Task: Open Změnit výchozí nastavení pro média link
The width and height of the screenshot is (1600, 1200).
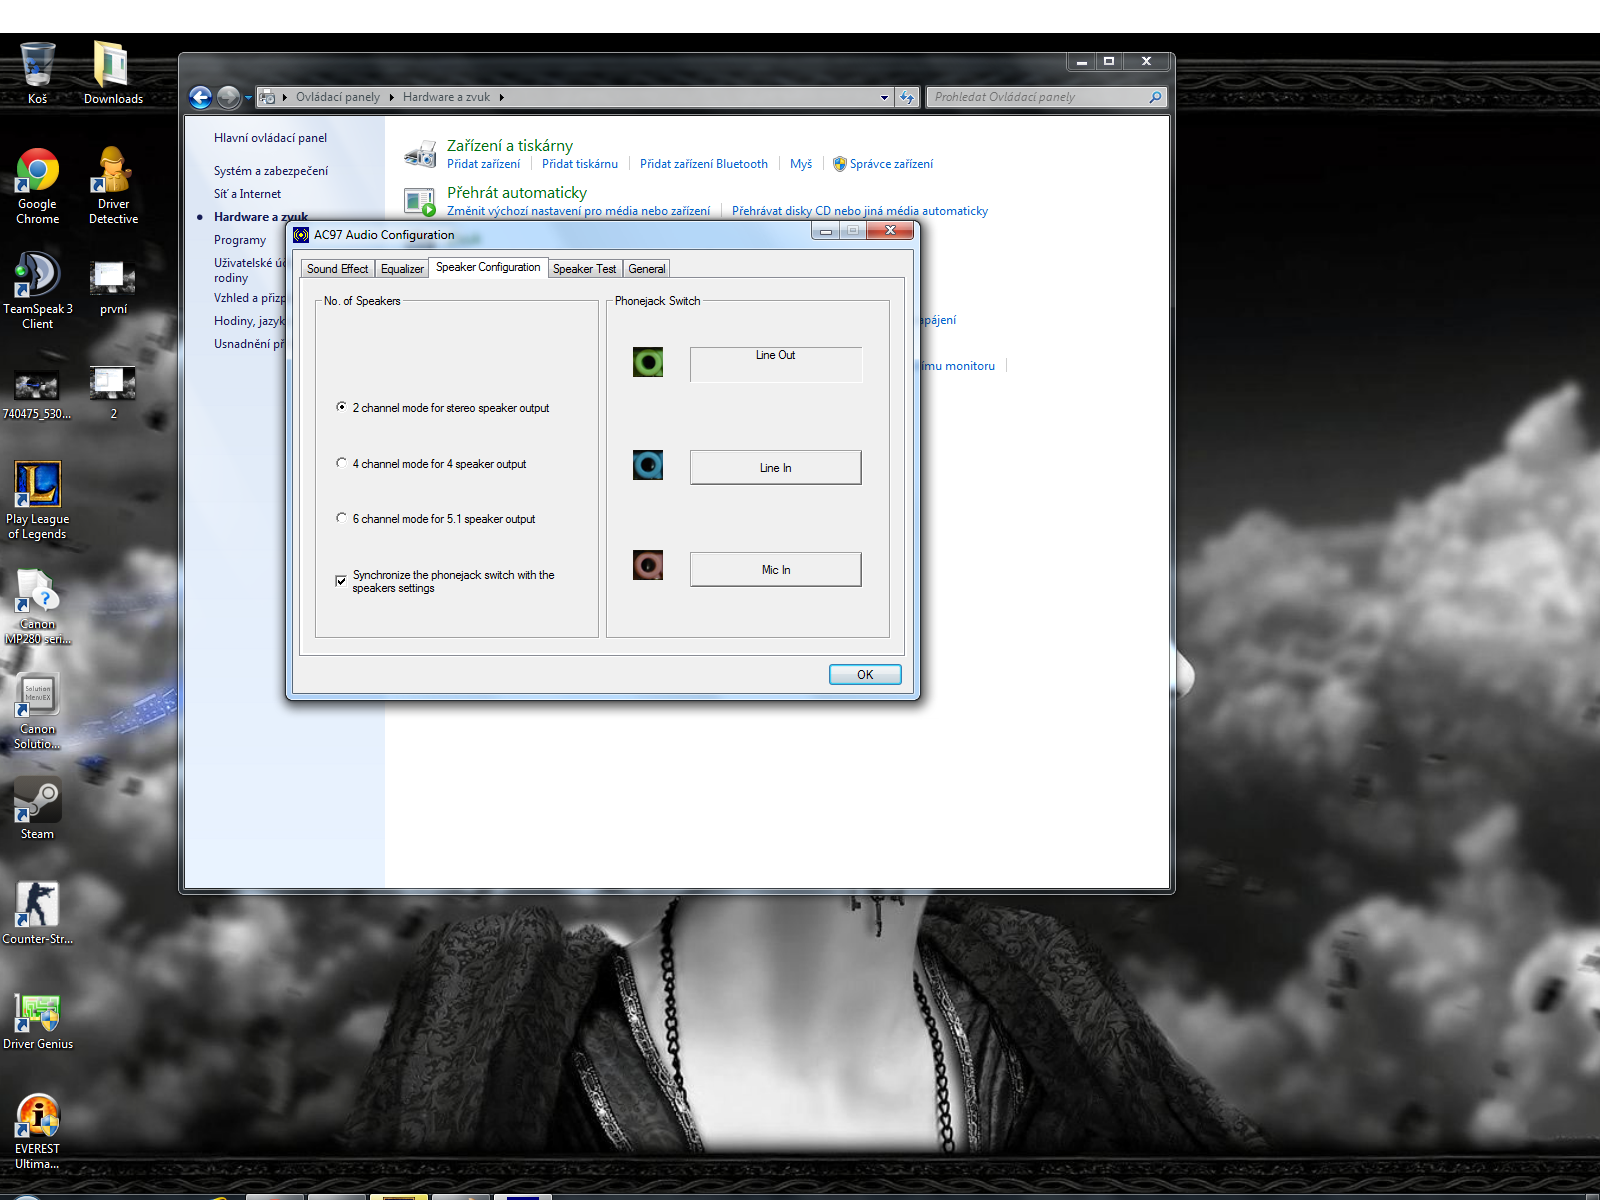Action: [579, 211]
